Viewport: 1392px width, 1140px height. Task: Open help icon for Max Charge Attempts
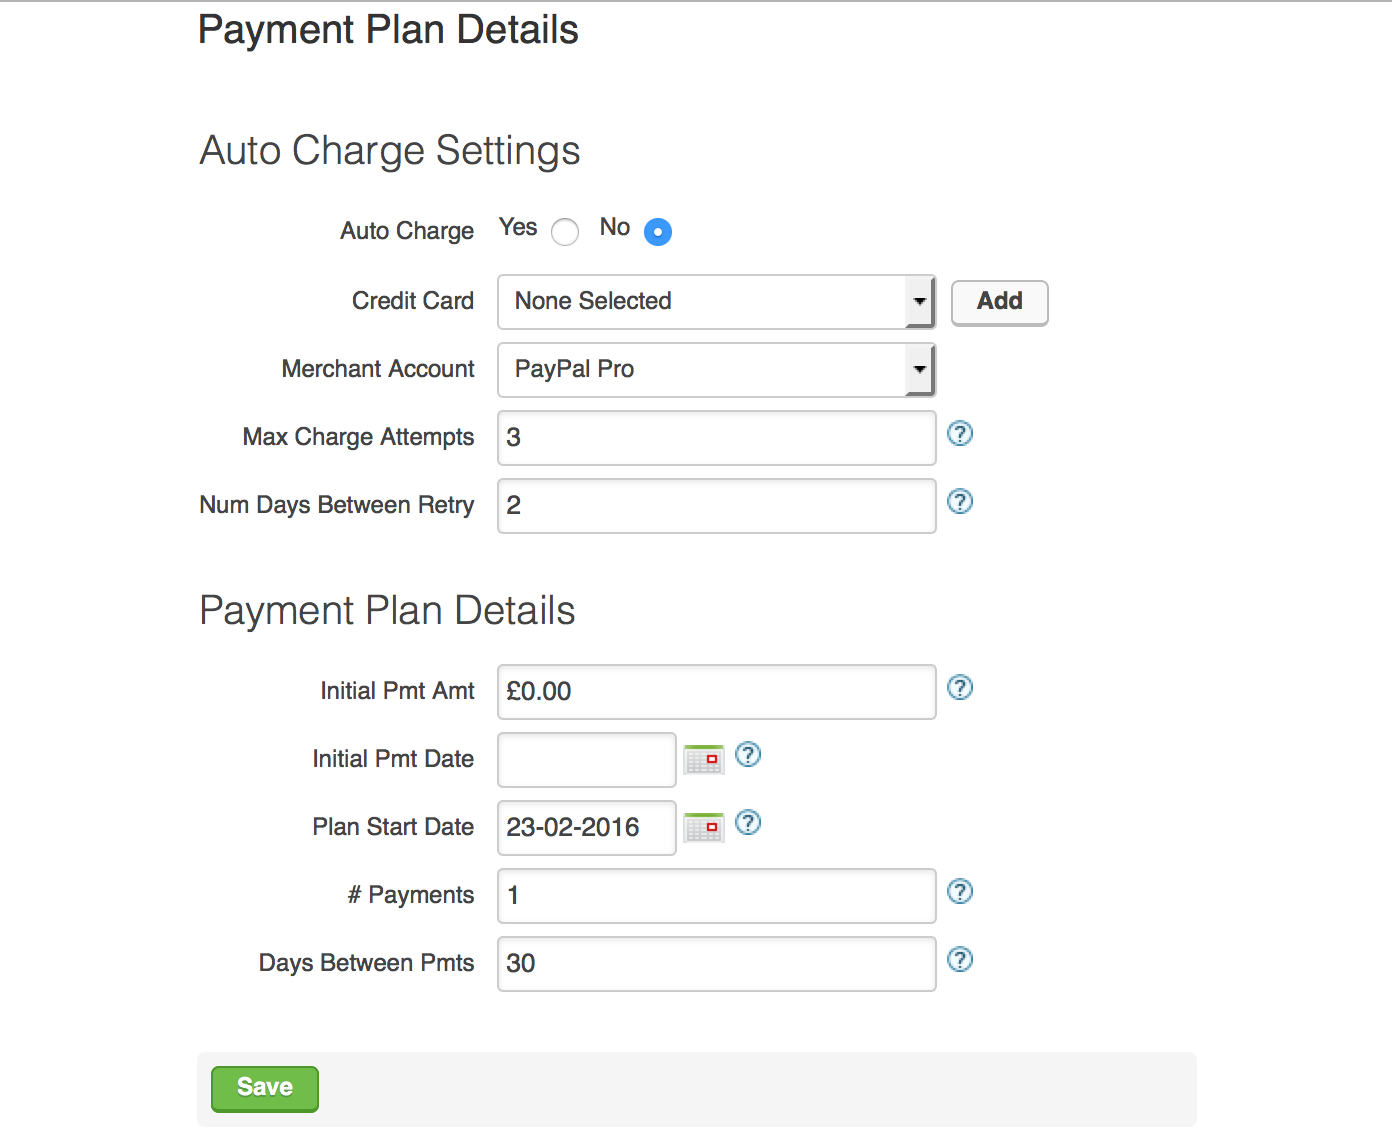[960, 433]
